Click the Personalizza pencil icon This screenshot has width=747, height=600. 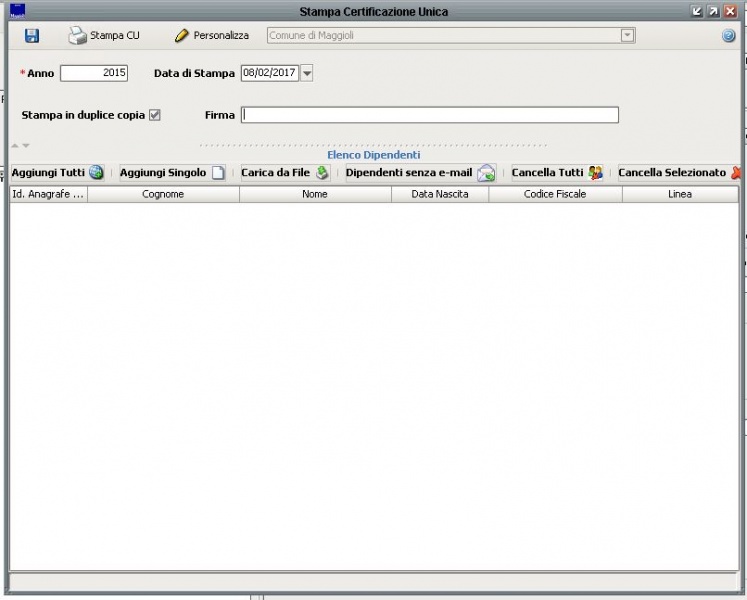(182, 36)
